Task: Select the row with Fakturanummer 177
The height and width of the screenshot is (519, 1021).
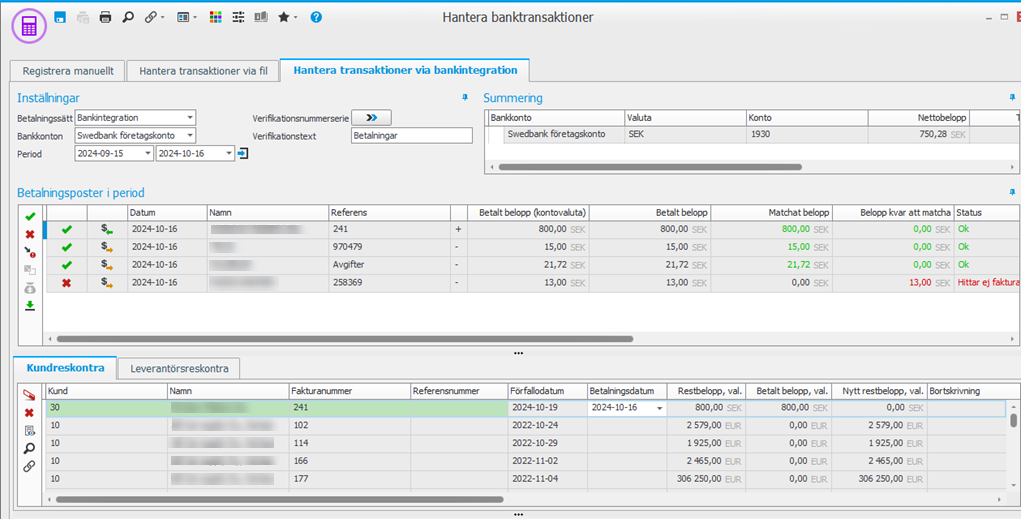Action: coord(525,479)
